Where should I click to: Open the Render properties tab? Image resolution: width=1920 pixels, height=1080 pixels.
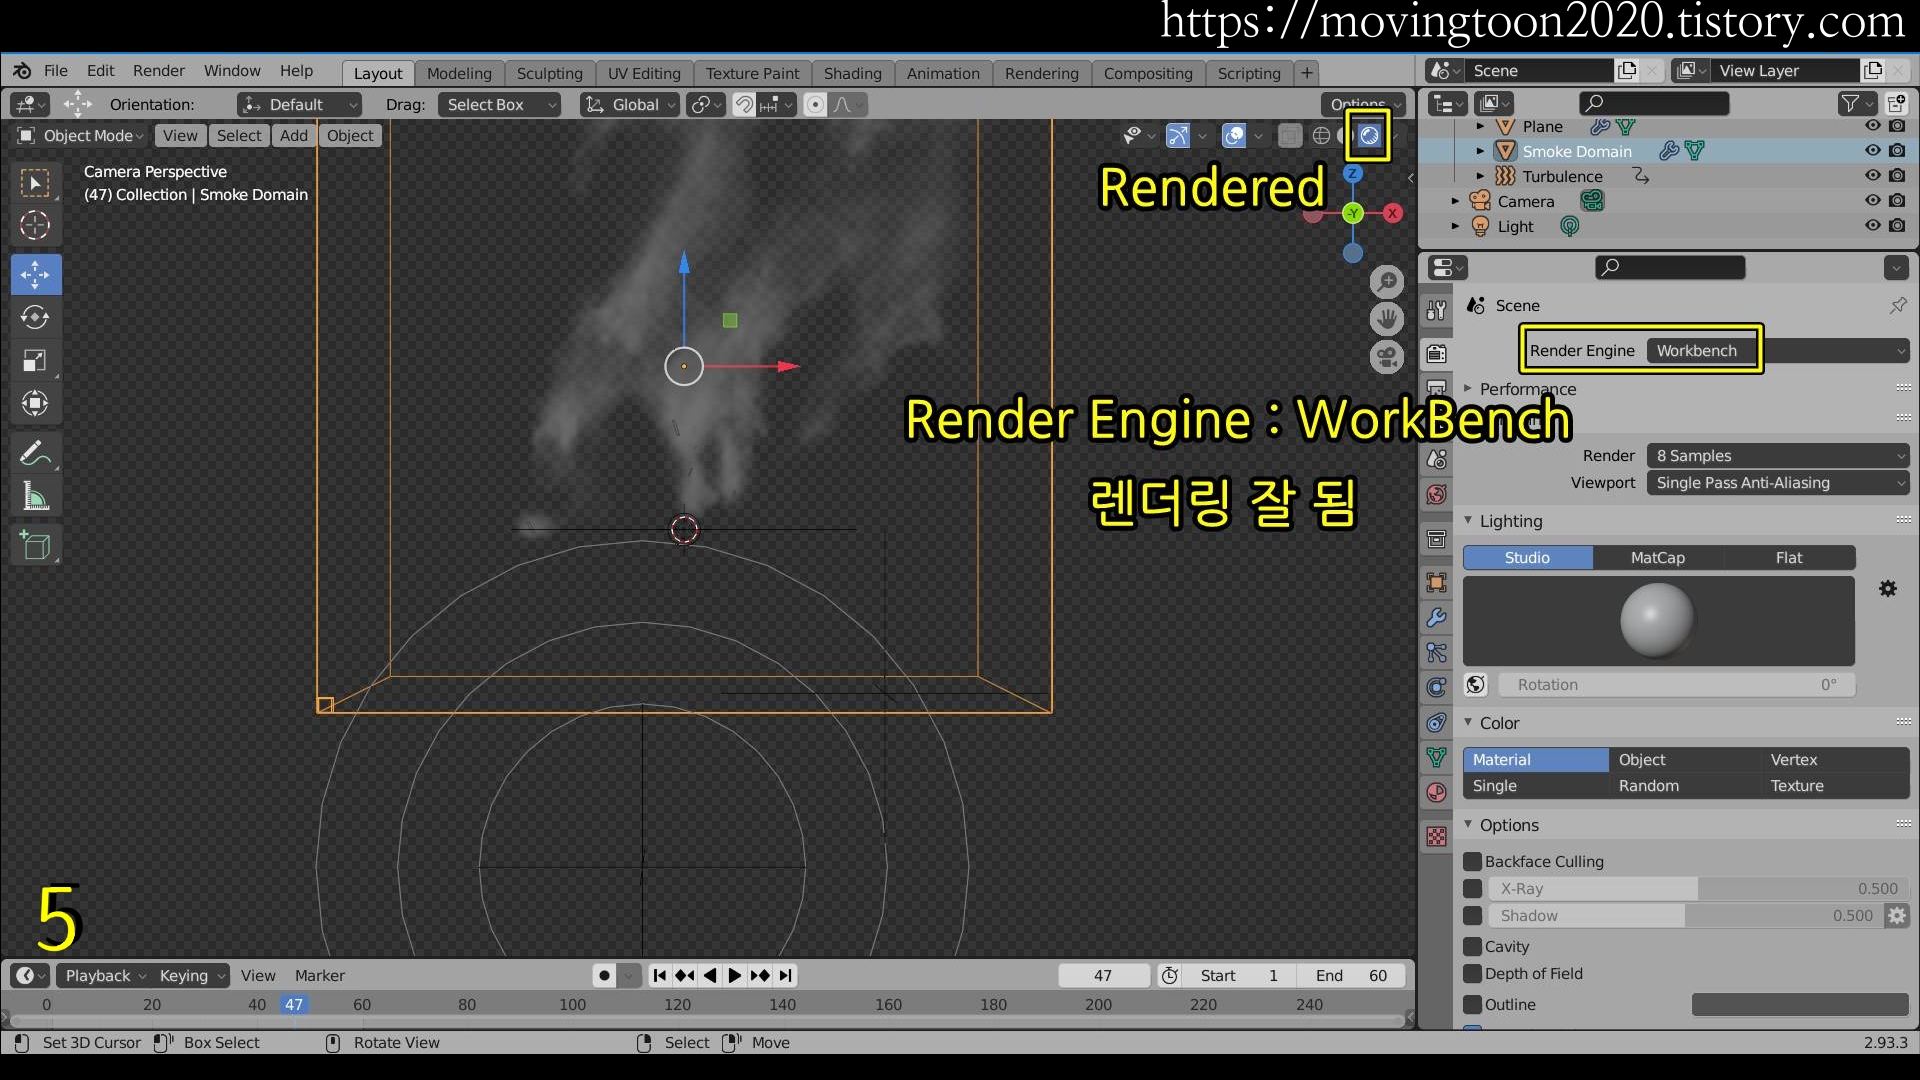coord(1437,353)
